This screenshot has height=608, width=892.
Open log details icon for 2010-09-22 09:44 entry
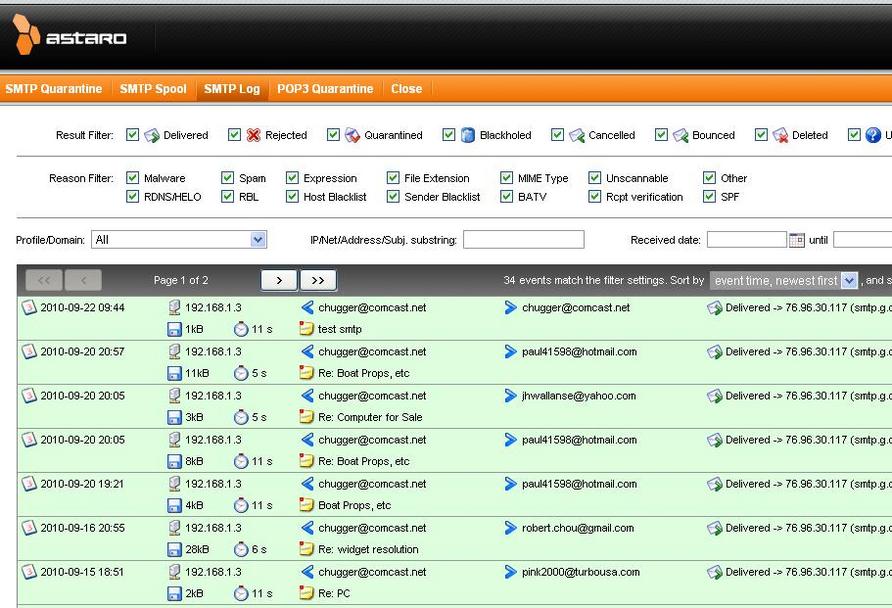tap(29, 308)
